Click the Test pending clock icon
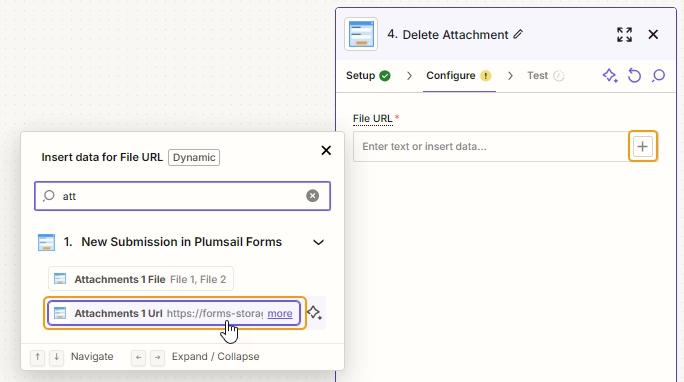 [x=559, y=76]
